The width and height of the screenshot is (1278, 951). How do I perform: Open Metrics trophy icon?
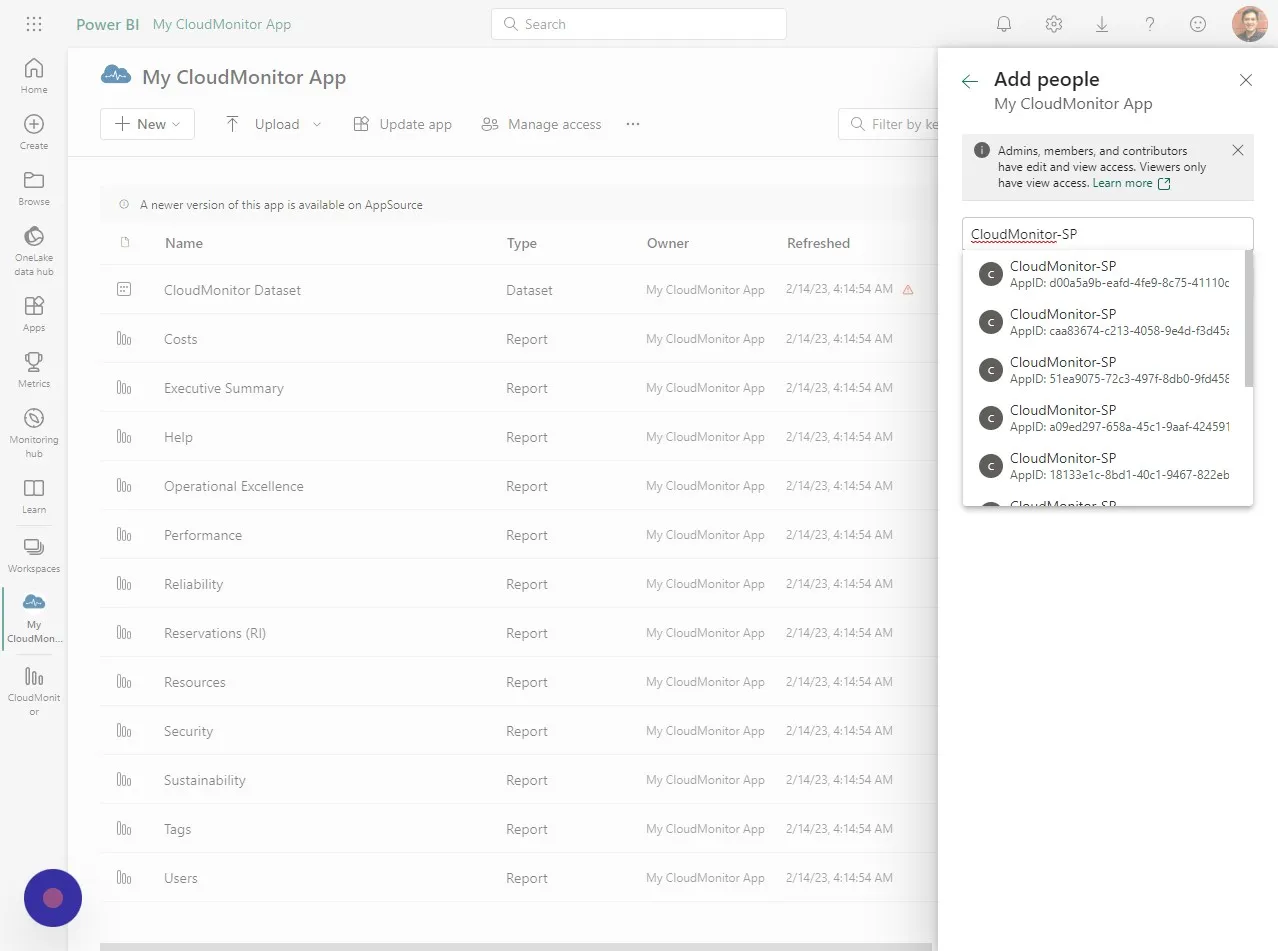click(34, 370)
